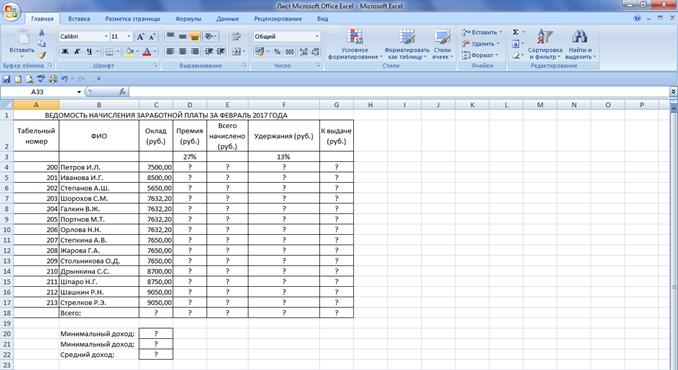Align cell content to the middle
Viewport: 678px width, 370px height.
[x=182, y=36]
